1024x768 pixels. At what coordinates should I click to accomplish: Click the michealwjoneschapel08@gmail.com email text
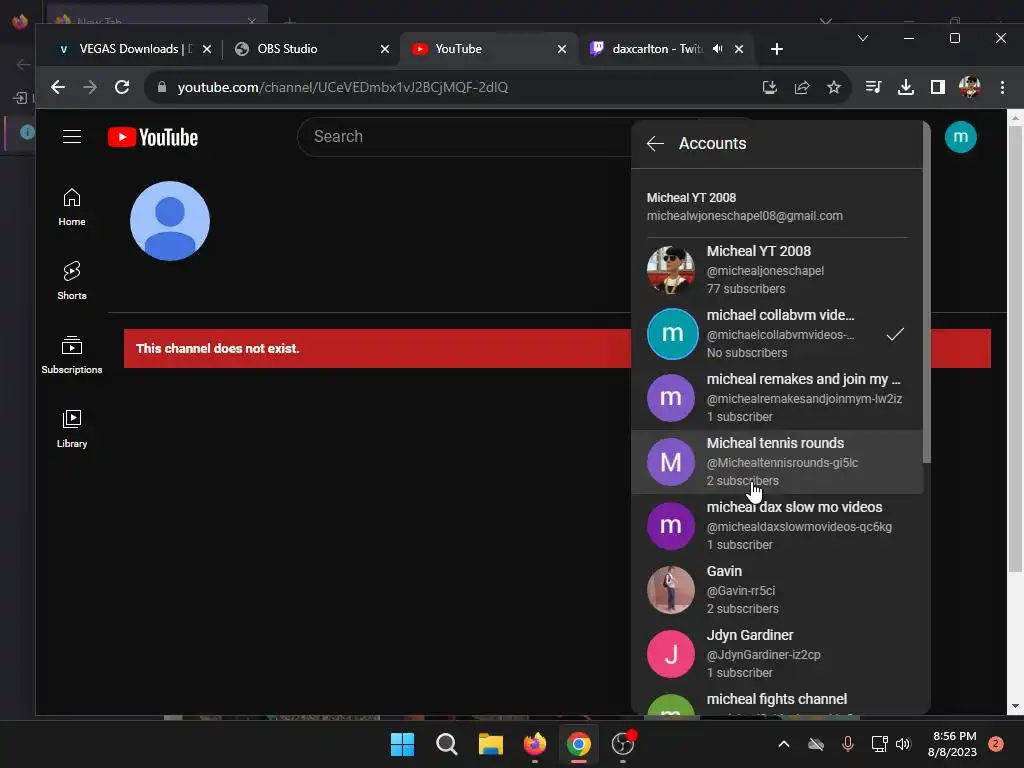744,216
